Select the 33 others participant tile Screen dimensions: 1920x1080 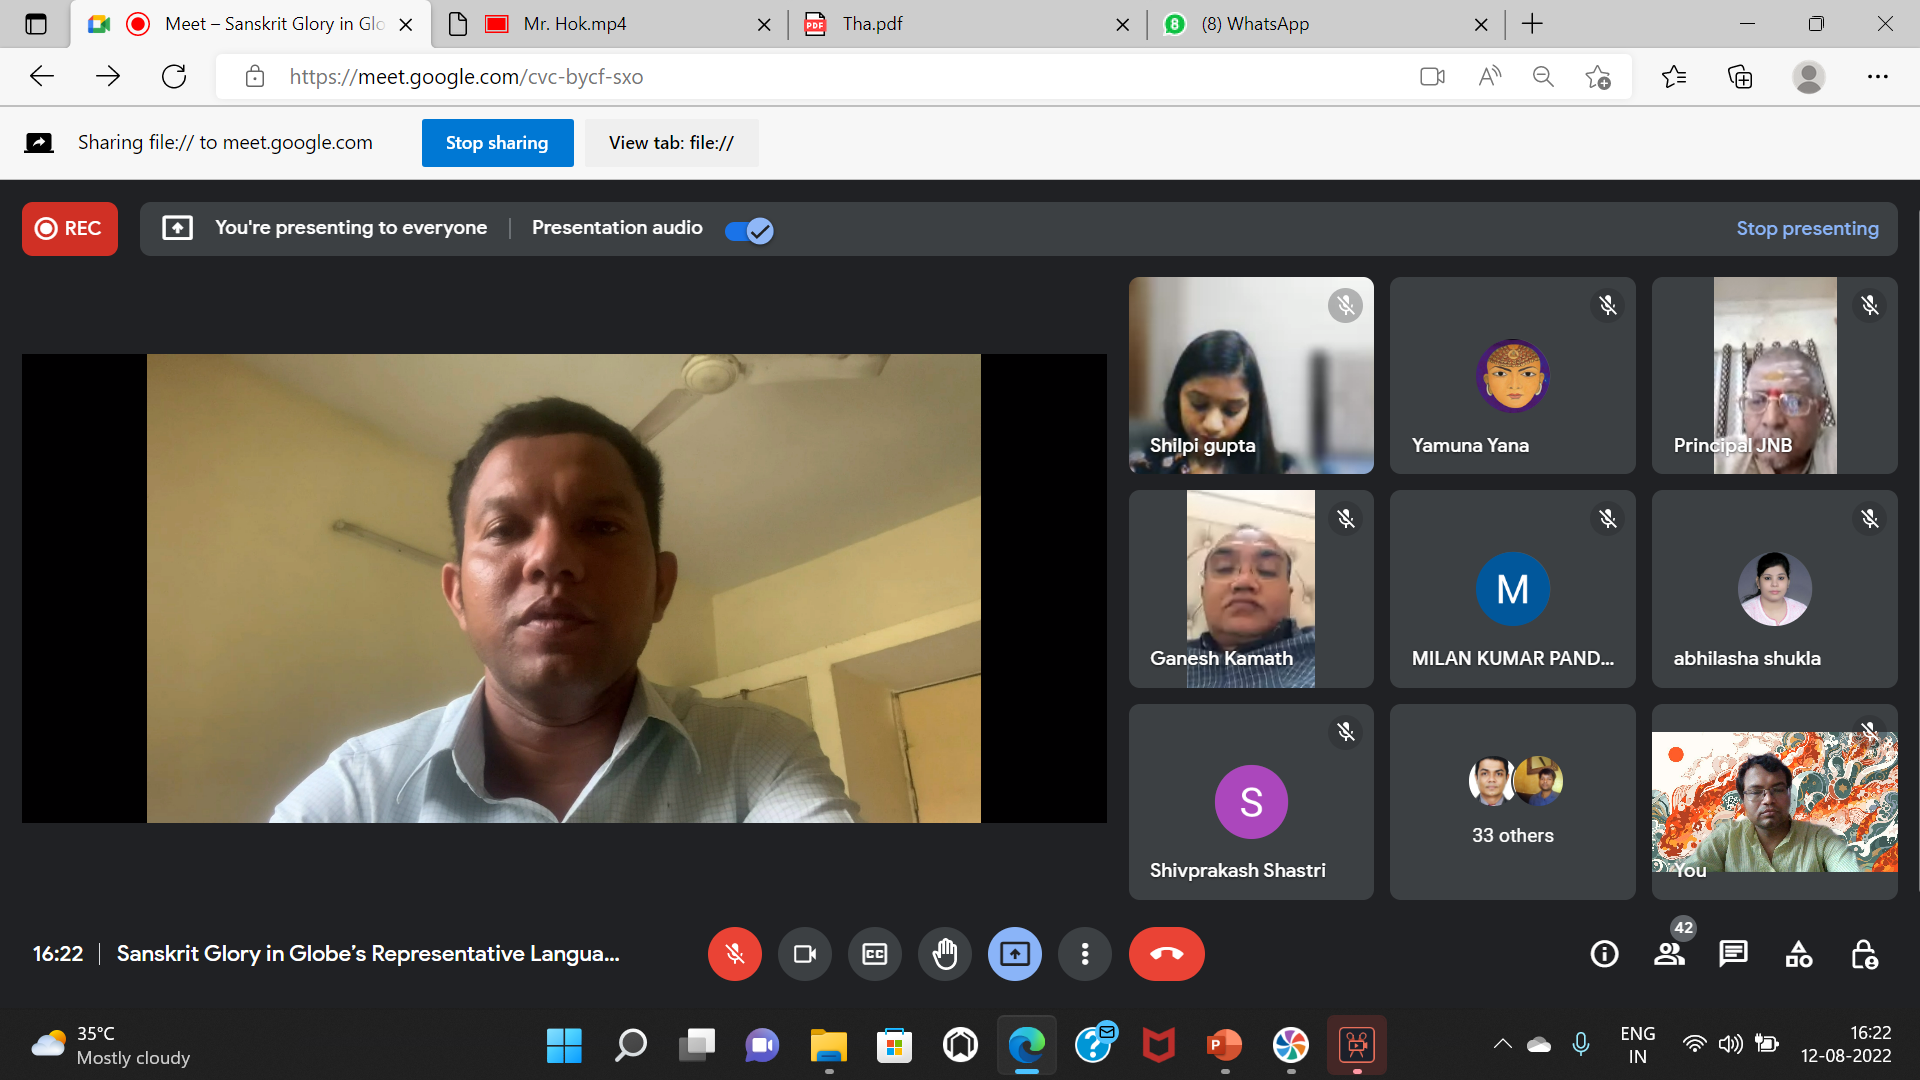(1512, 802)
